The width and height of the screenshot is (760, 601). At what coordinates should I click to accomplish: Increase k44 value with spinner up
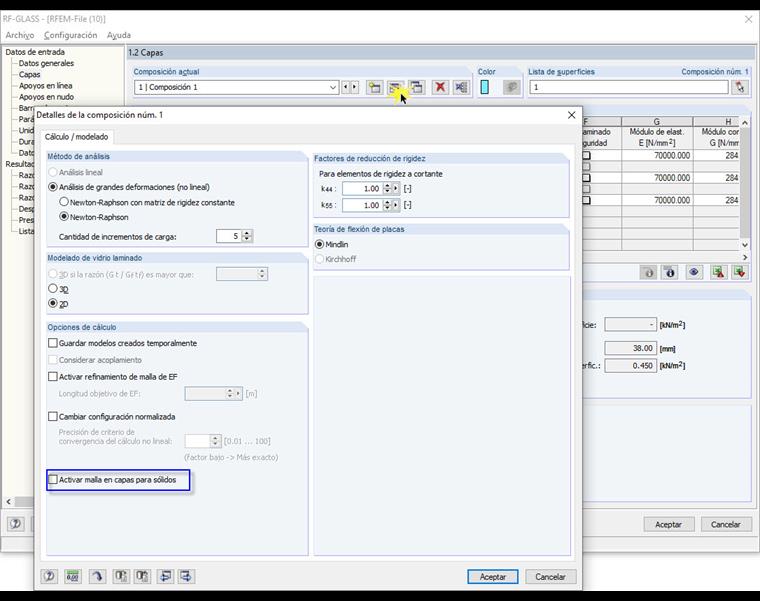point(387,186)
